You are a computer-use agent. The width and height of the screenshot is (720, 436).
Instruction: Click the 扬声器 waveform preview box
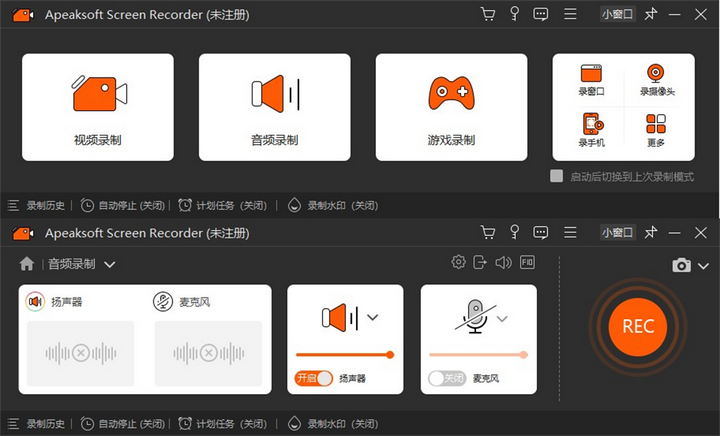[x=80, y=353]
